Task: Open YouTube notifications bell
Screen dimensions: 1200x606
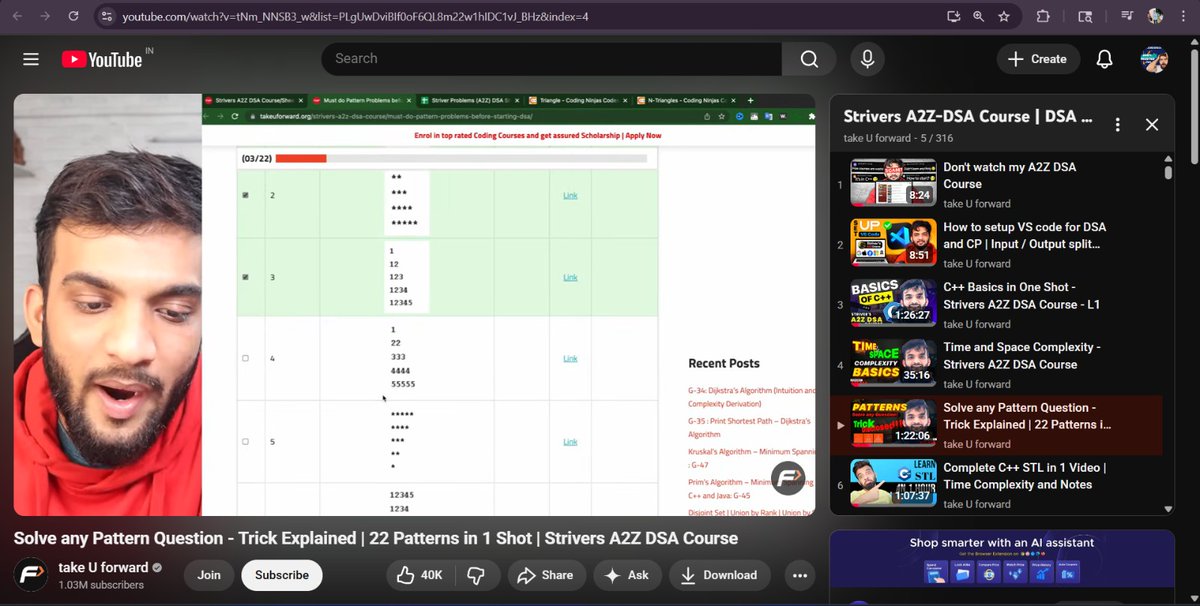Action: point(1104,59)
